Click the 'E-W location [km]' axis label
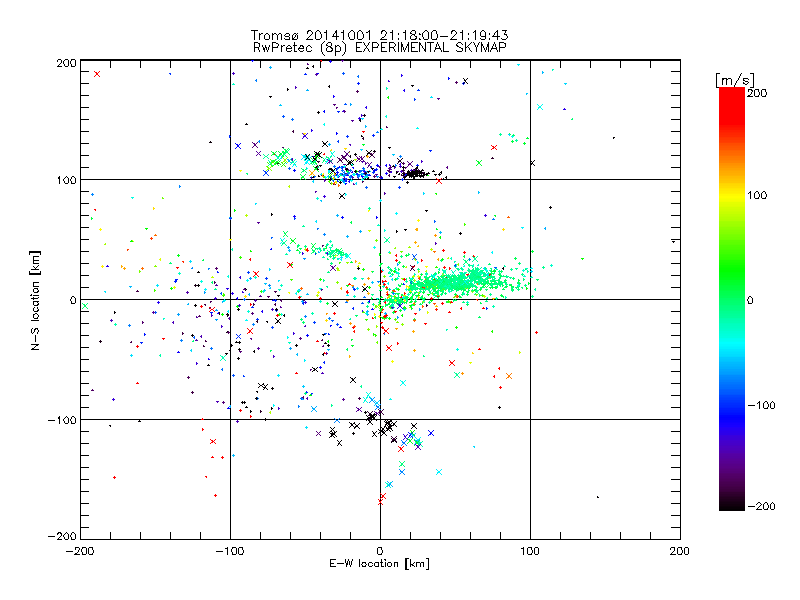Image resolution: width=800 pixels, height=600 pixels. 379,564
